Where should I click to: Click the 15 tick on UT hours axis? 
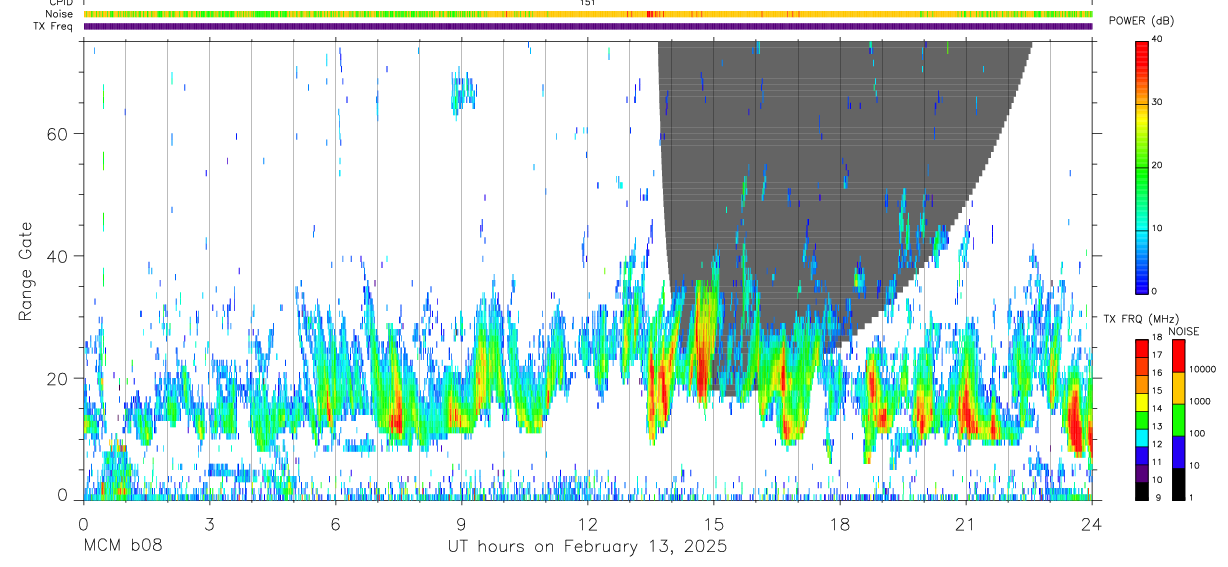point(713,525)
